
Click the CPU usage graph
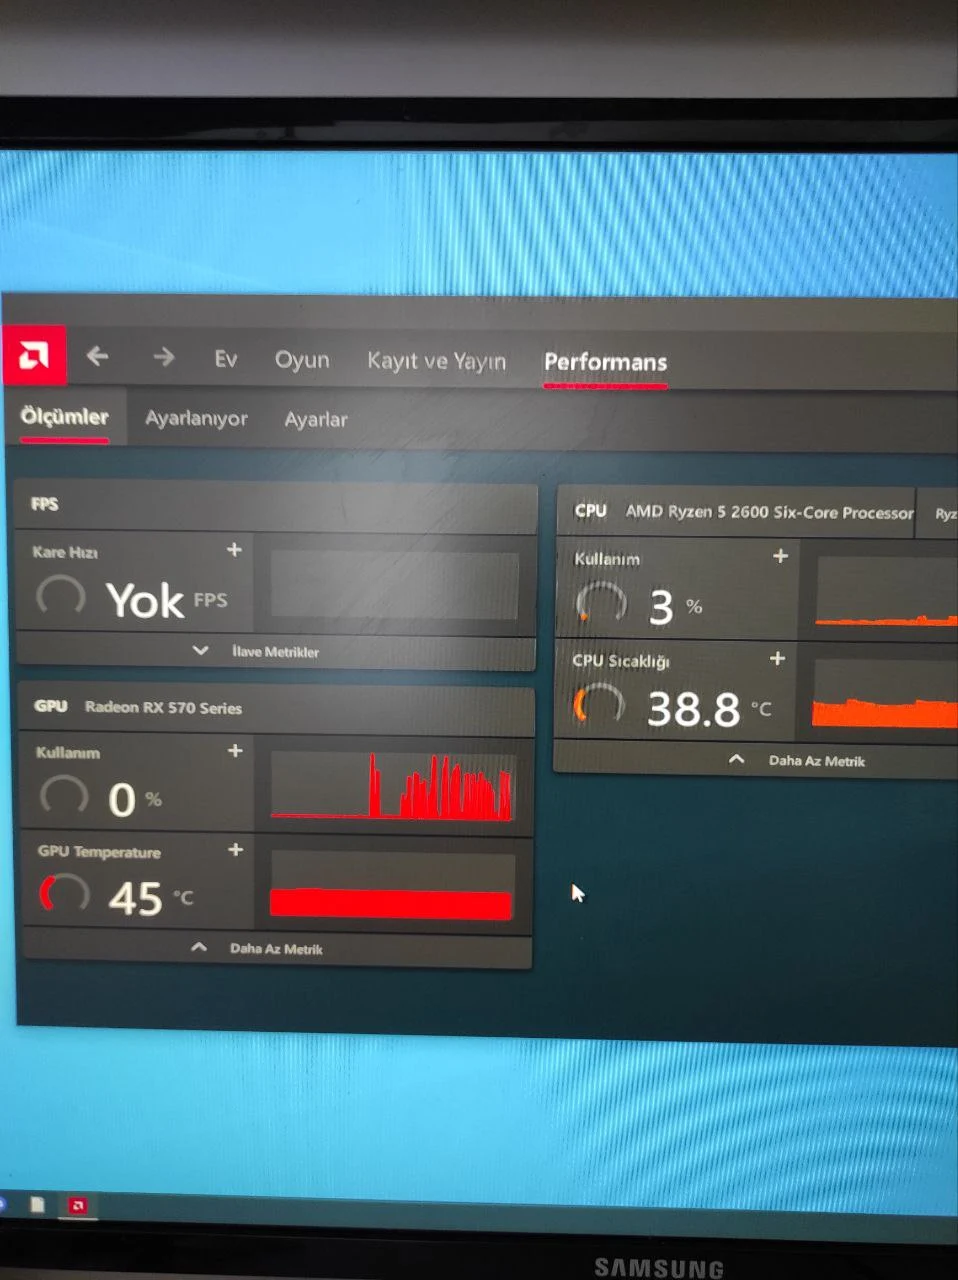click(886, 592)
